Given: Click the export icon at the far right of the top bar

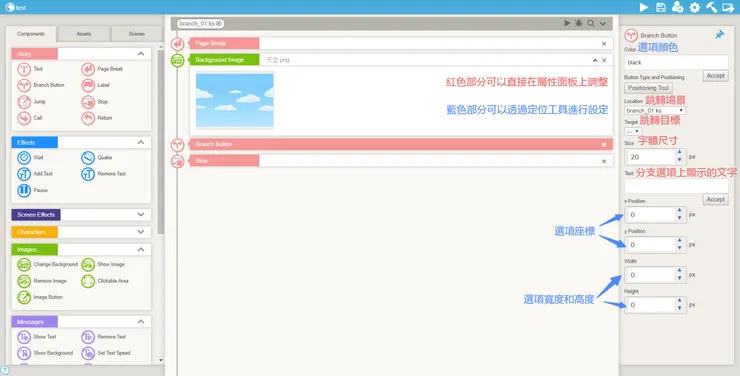Looking at the screenshot, I should click(728, 7).
